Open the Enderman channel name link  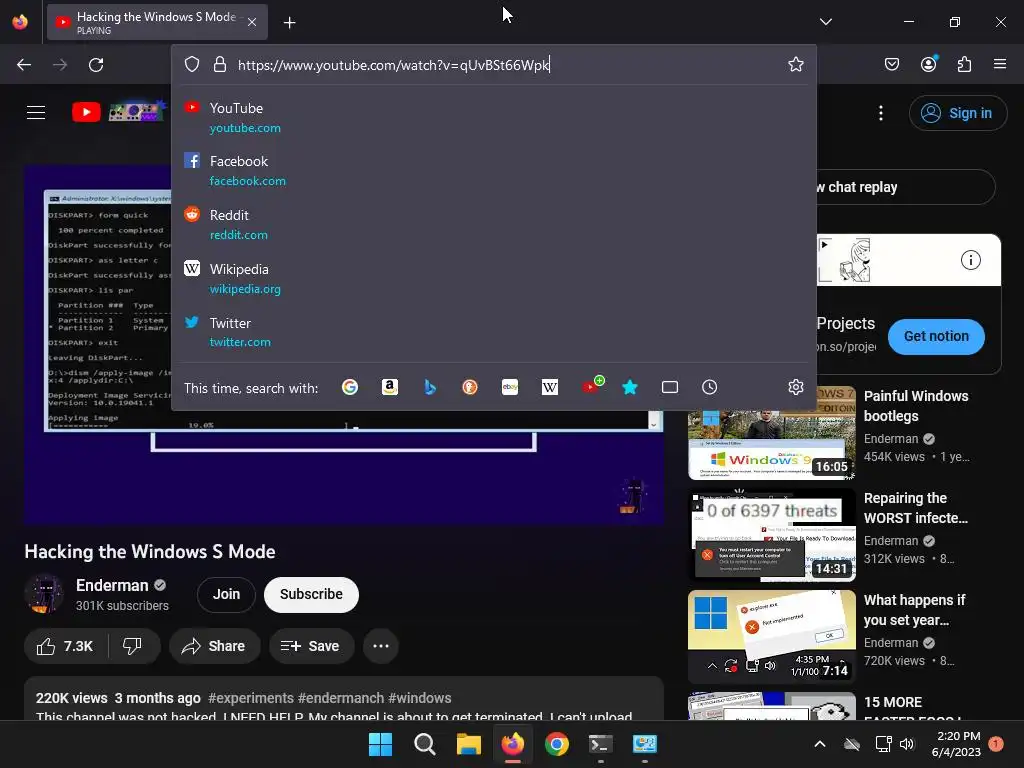pos(112,585)
